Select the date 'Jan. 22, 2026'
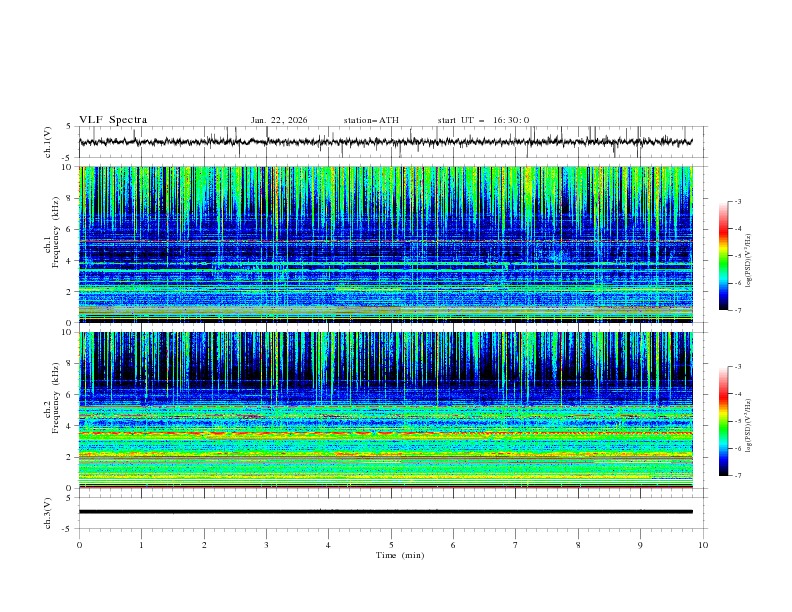 [x=279, y=120]
